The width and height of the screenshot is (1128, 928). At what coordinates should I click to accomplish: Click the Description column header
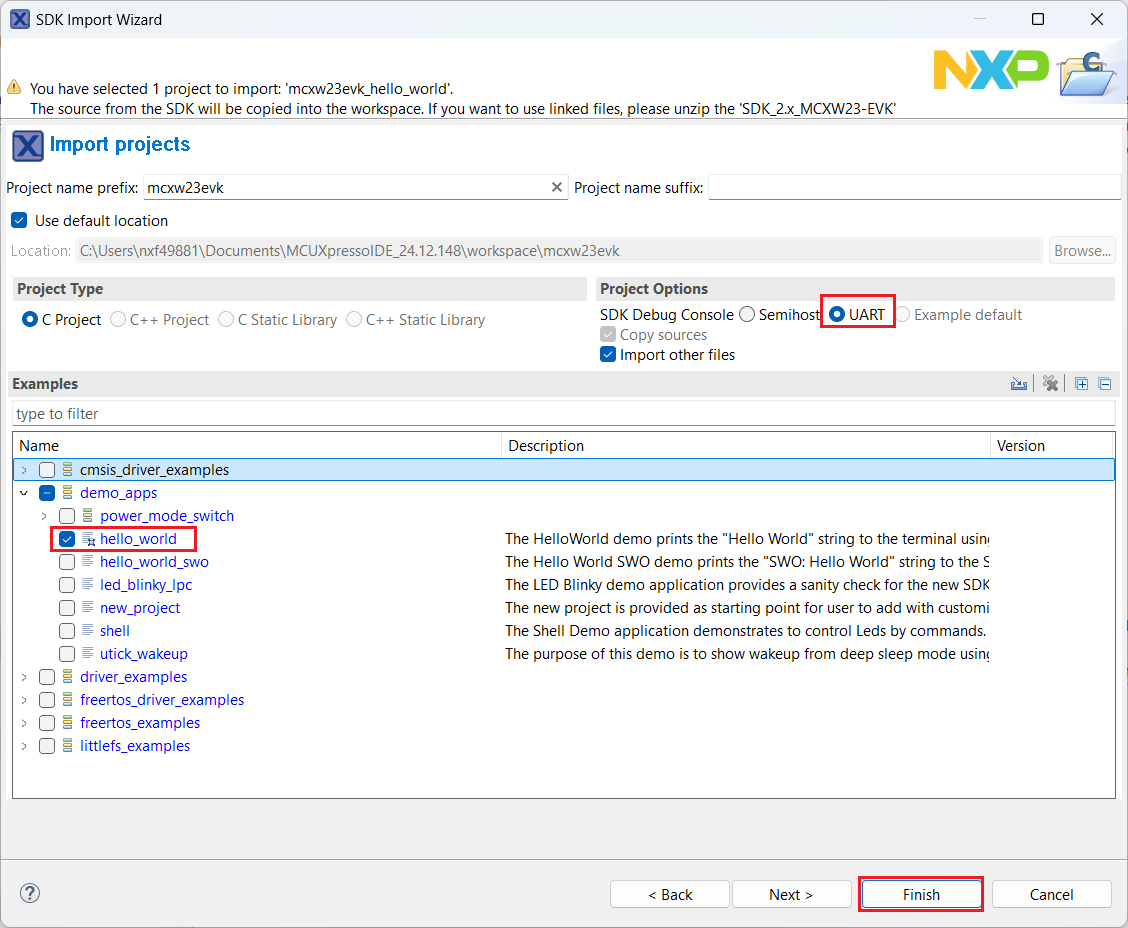(x=746, y=445)
